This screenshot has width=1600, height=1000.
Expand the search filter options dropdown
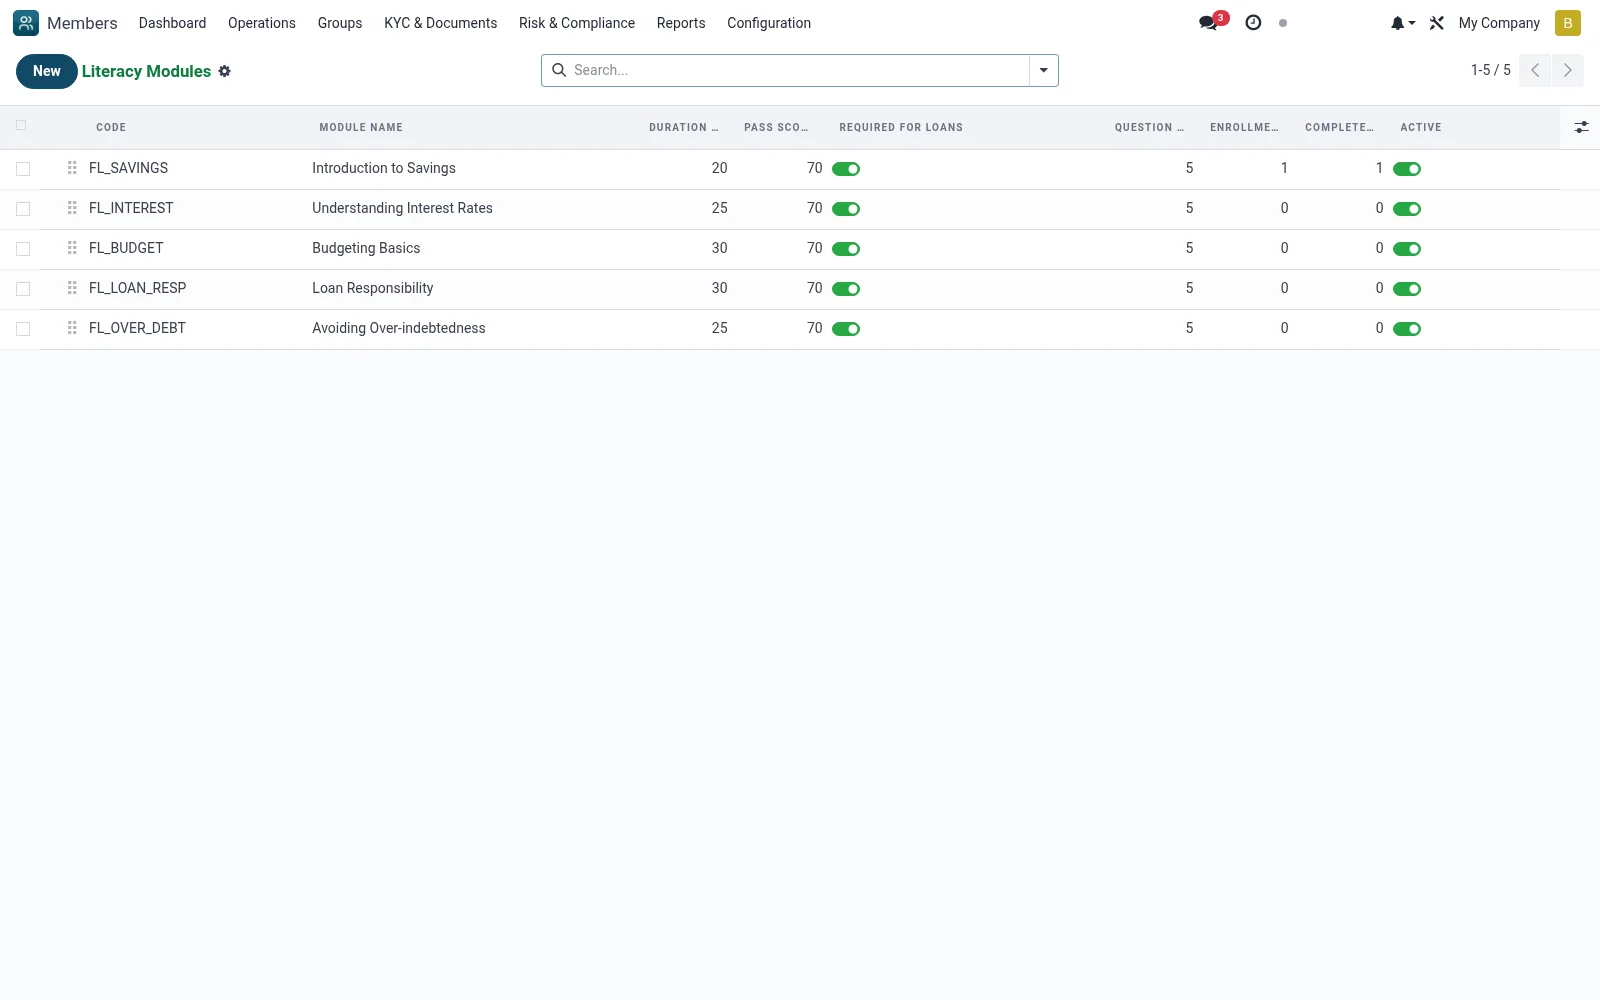(1044, 71)
